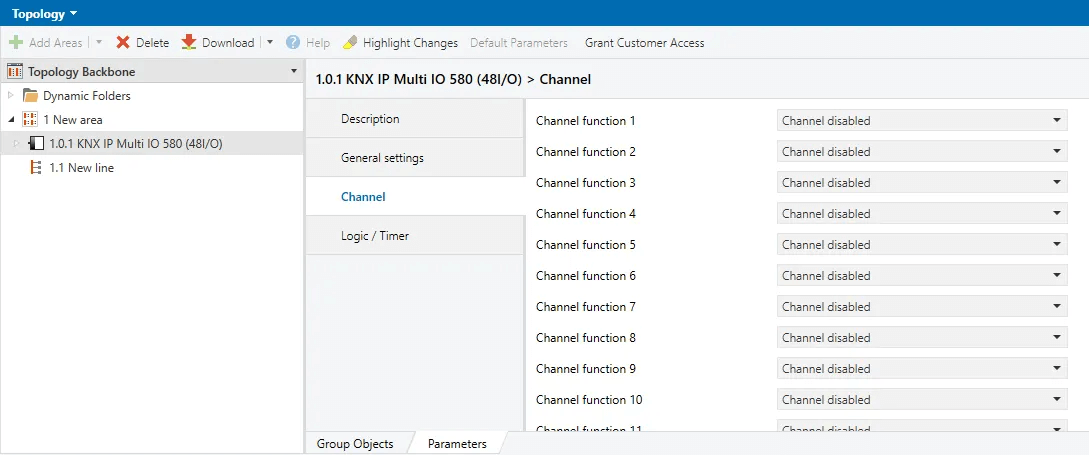1089x455 pixels.
Task: Click the Download arrow icon
Action: point(189,43)
